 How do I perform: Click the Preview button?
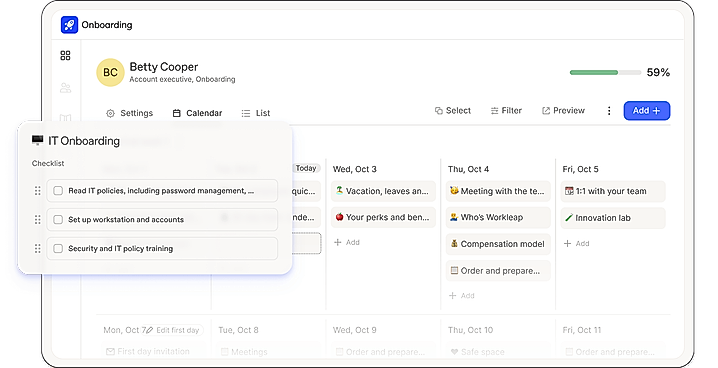(x=563, y=111)
